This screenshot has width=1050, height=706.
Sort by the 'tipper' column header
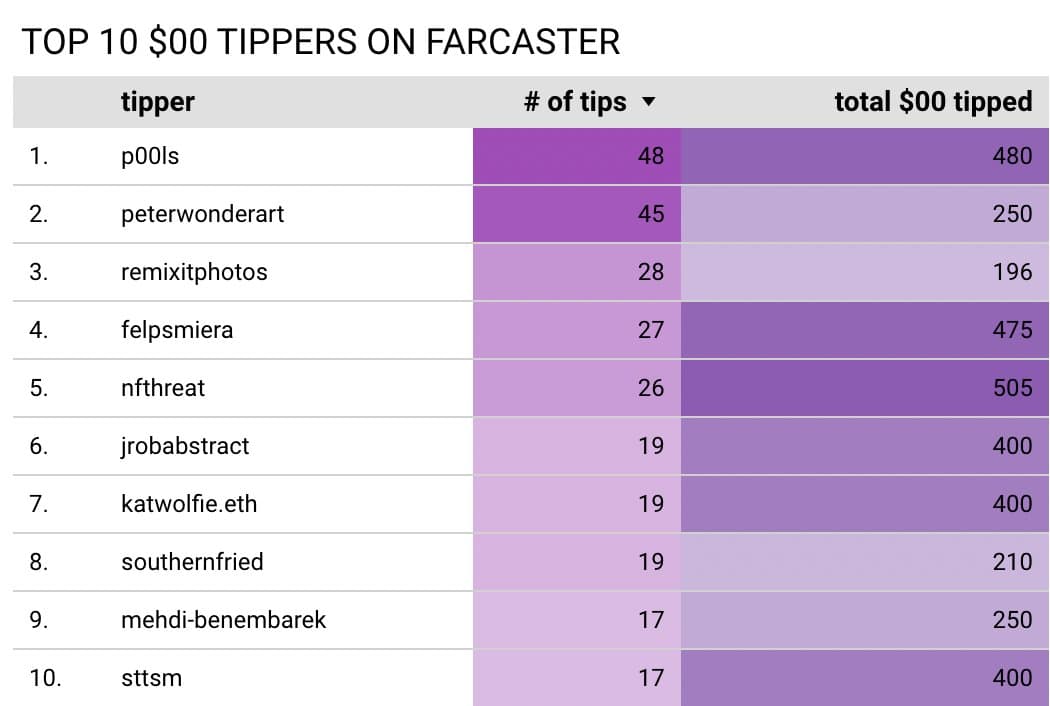(x=157, y=102)
